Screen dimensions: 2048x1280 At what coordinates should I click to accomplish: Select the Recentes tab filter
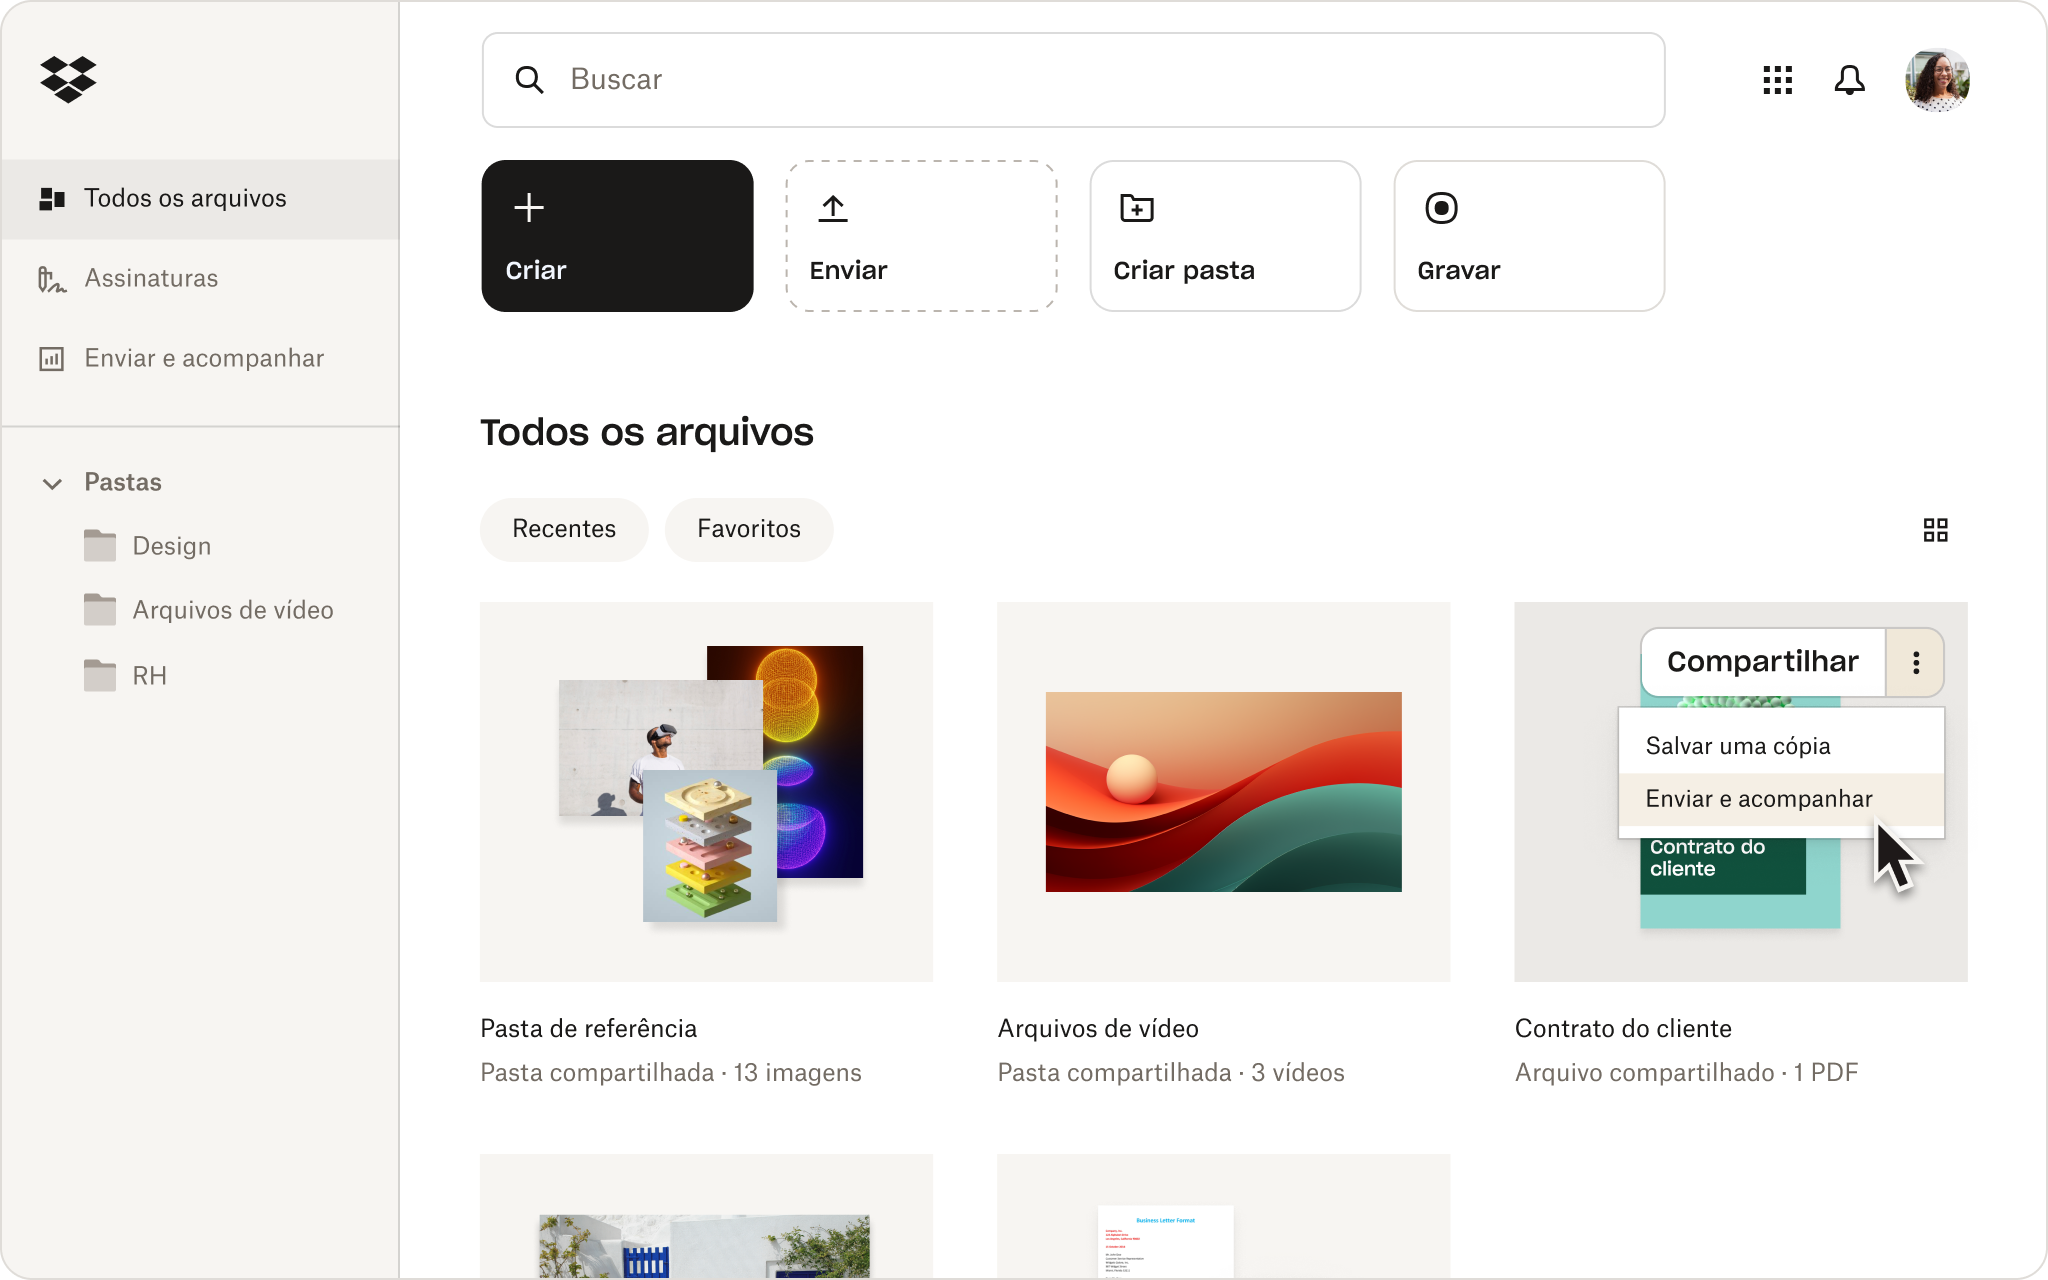[565, 528]
